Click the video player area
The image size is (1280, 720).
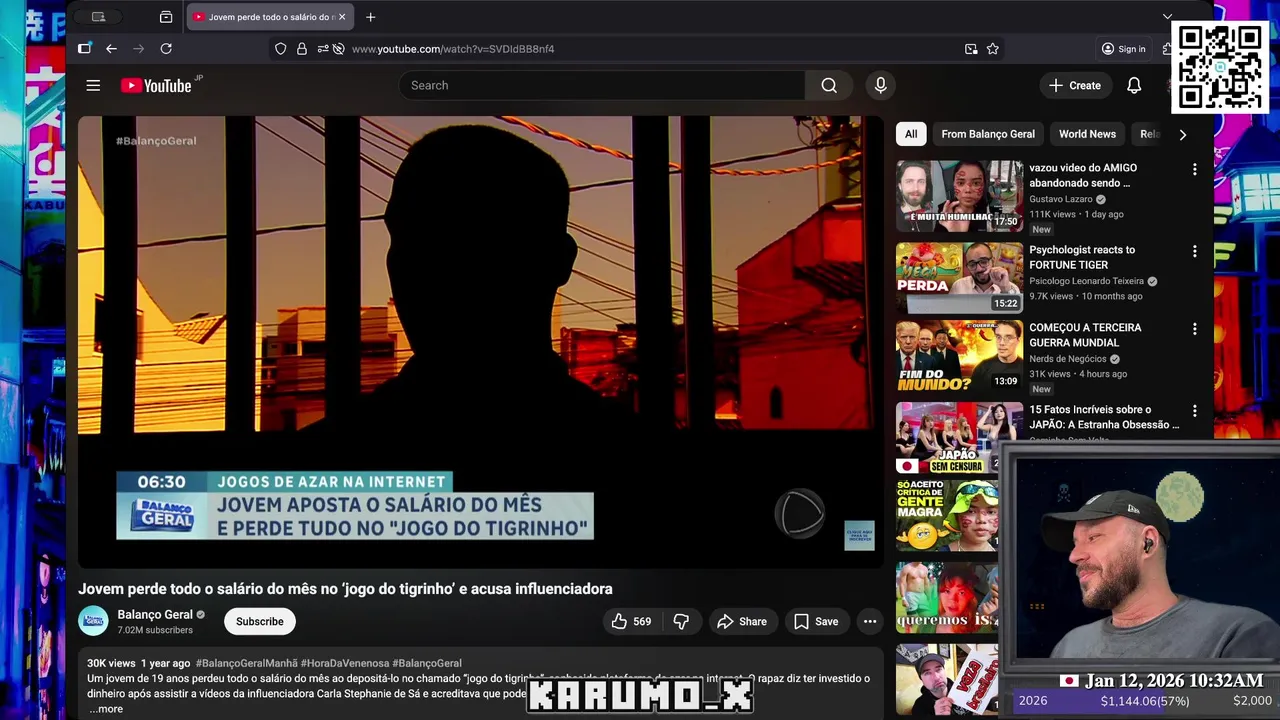(481, 342)
